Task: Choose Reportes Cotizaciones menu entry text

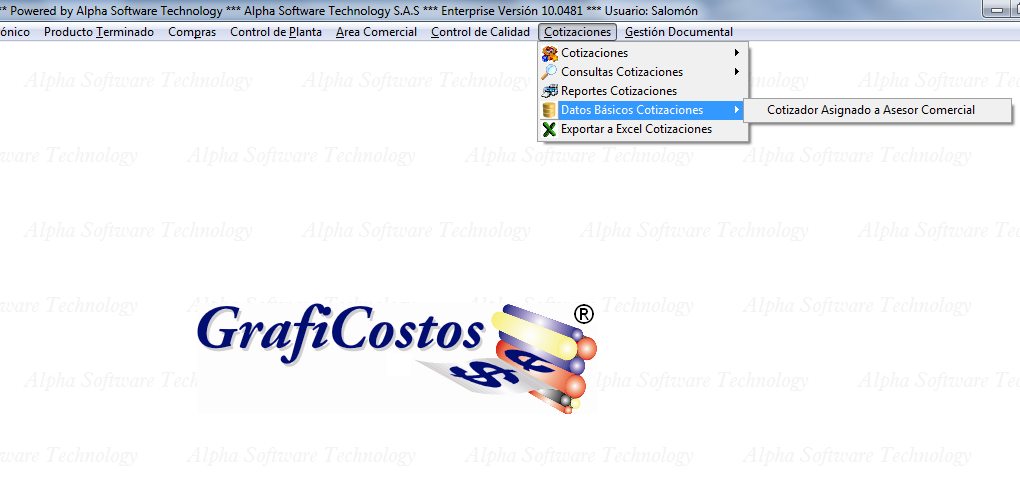Action: 618,91
